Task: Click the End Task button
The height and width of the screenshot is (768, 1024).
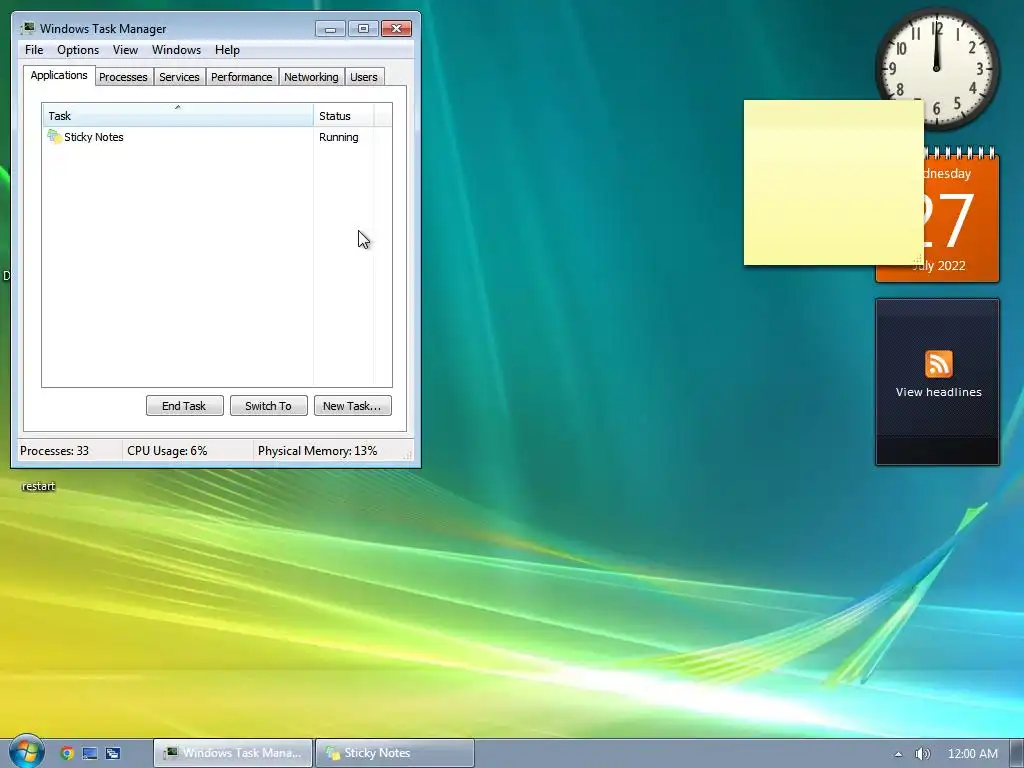Action: [184, 406]
